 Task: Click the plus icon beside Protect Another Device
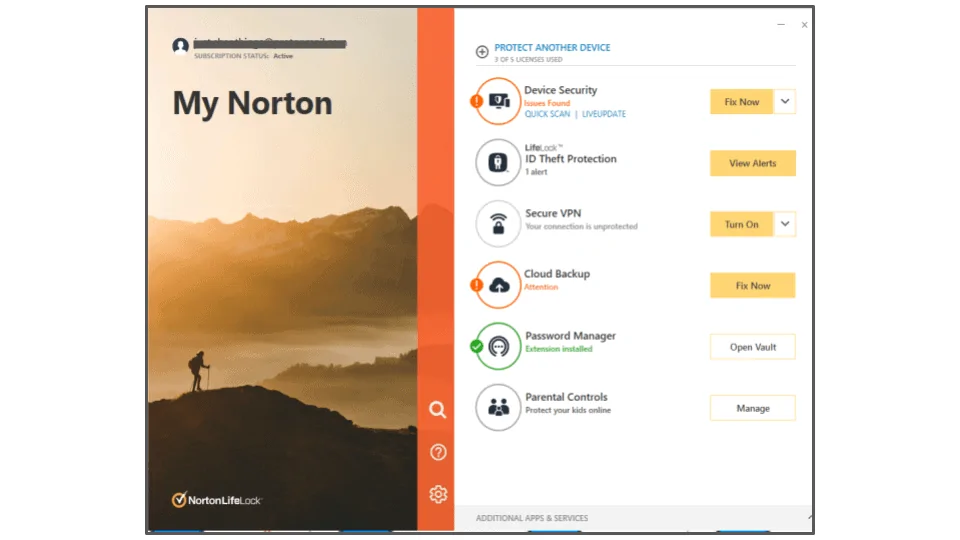click(x=482, y=51)
